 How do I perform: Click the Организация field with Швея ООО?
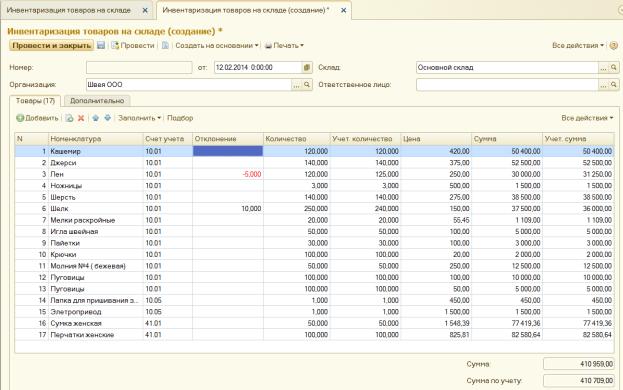click(189, 85)
